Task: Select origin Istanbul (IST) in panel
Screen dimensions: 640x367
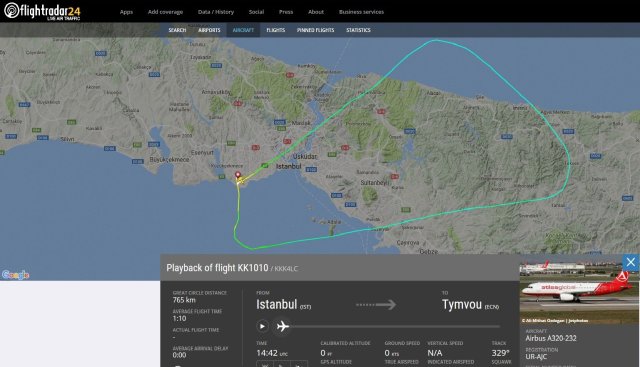Action: tap(283, 305)
